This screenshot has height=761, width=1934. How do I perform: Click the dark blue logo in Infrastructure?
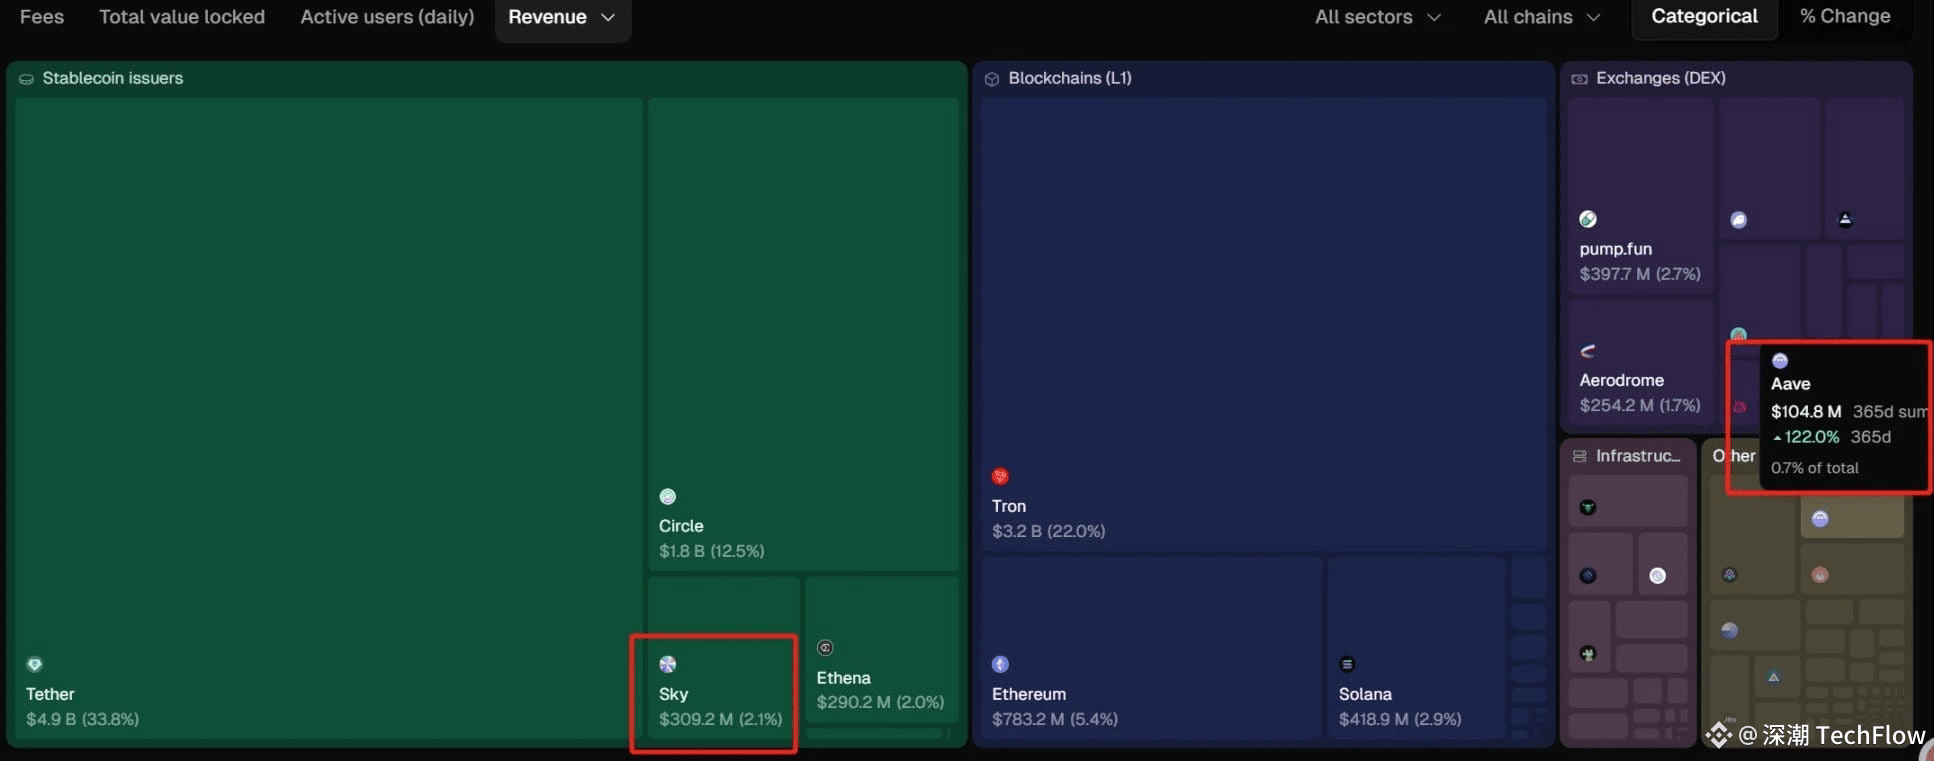pos(1588,576)
